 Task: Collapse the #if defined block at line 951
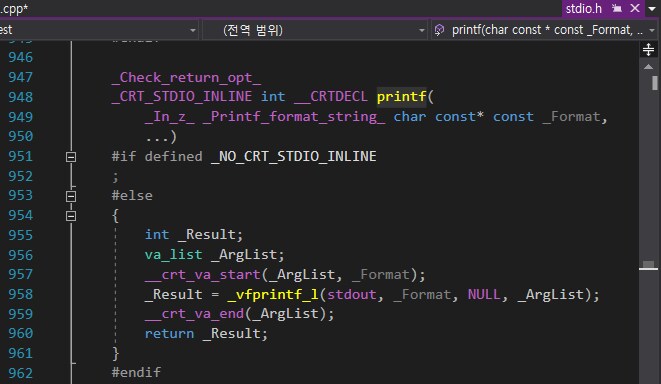click(x=71, y=157)
